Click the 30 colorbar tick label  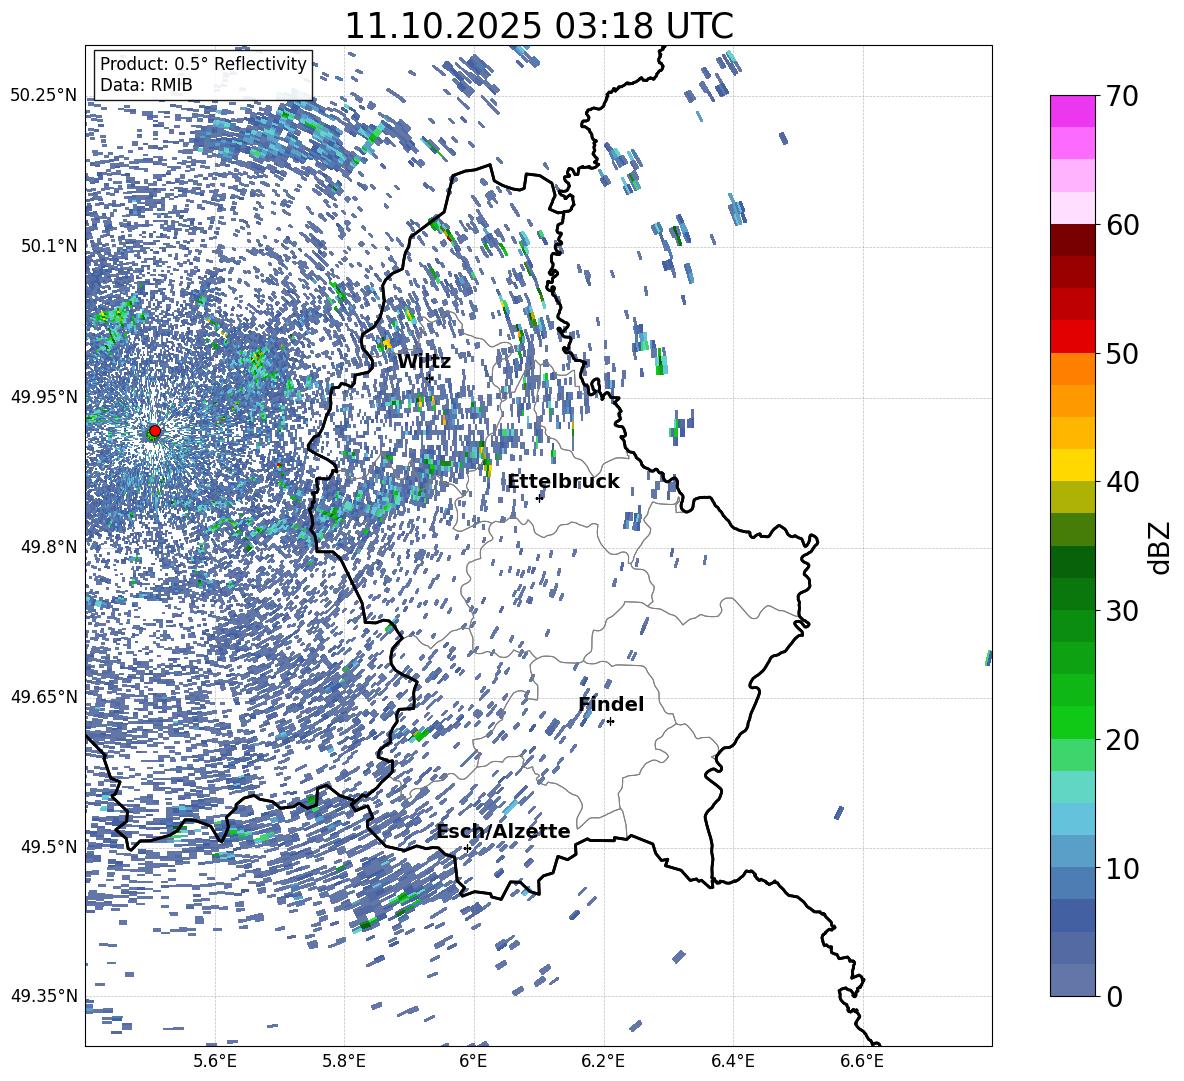(1122, 611)
